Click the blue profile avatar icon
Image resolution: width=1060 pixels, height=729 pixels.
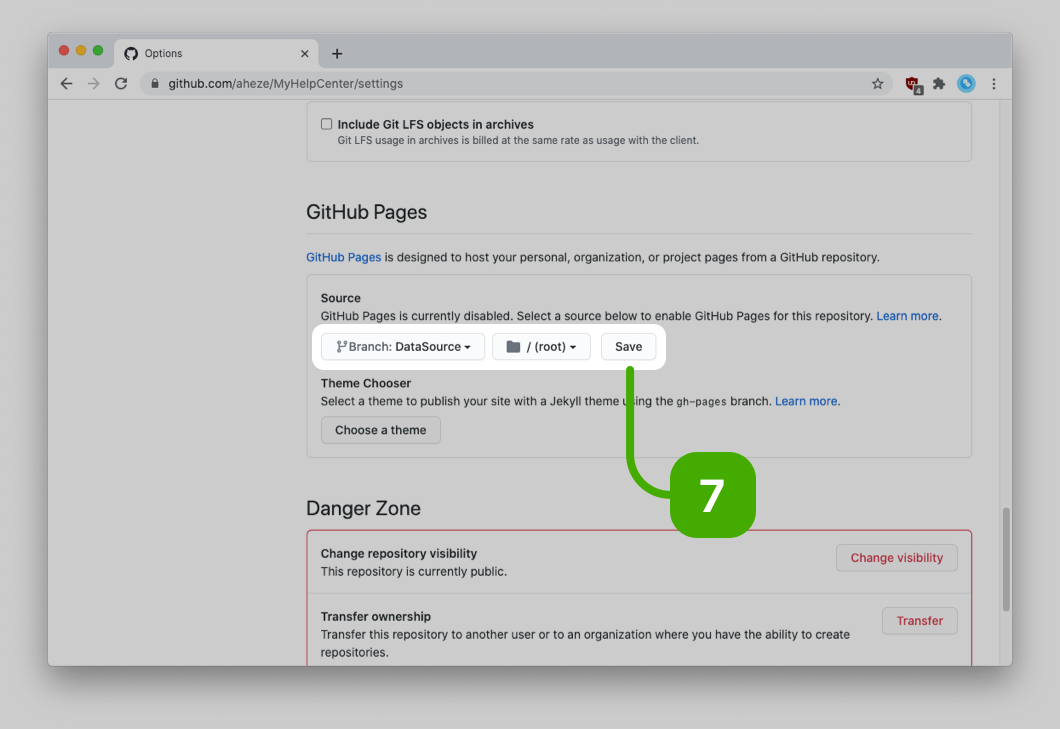pos(966,83)
